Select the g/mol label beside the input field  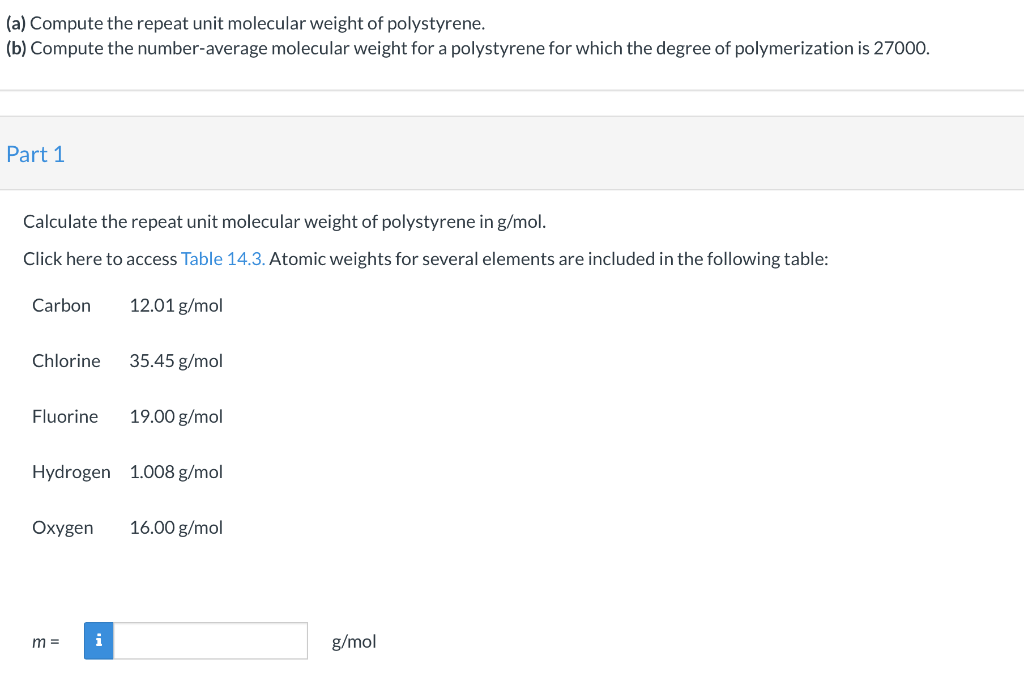click(x=353, y=641)
